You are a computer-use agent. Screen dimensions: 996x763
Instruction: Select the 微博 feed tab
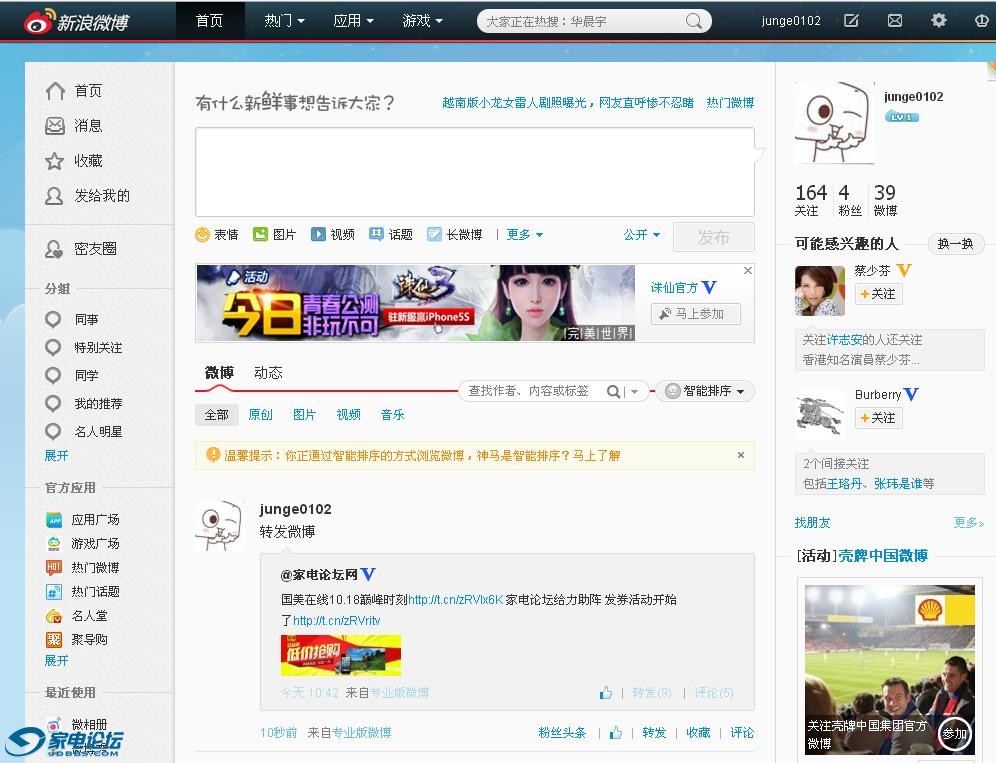pos(219,373)
